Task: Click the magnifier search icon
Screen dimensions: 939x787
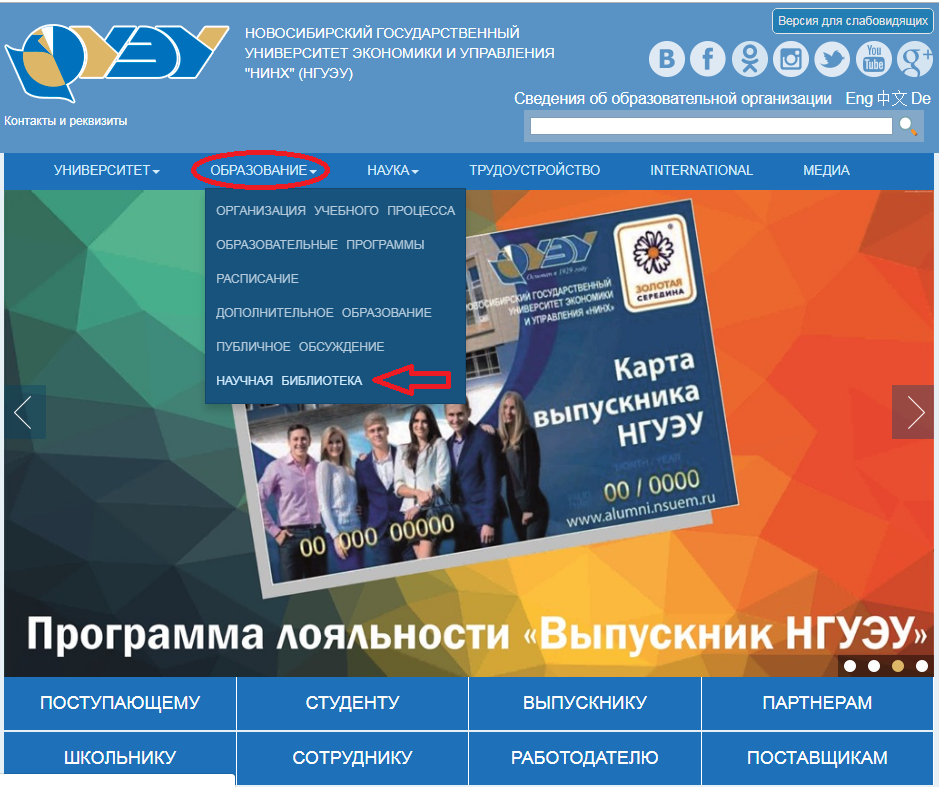Action: coord(908,126)
